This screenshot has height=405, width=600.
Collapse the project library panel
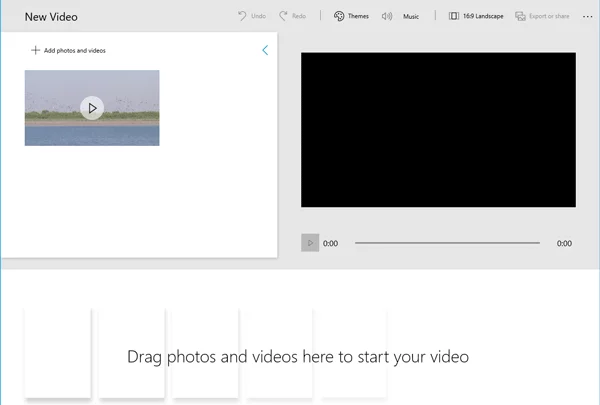coord(265,50)
